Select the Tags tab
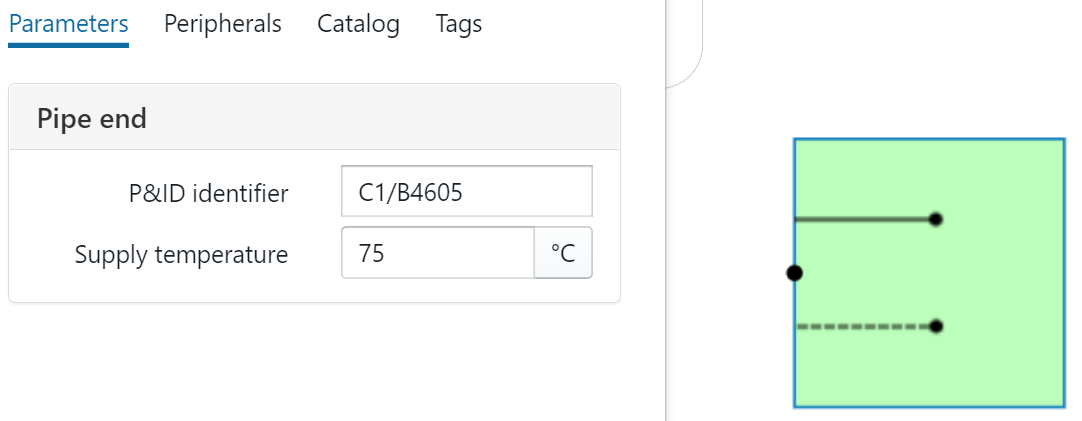Screen dimensions: 1082x421 click(x=459, y=24)
